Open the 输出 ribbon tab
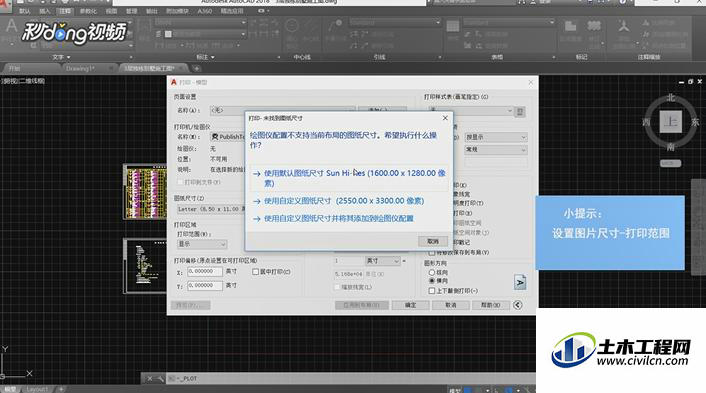Screen dimensions: 706x393 point(152,11)
